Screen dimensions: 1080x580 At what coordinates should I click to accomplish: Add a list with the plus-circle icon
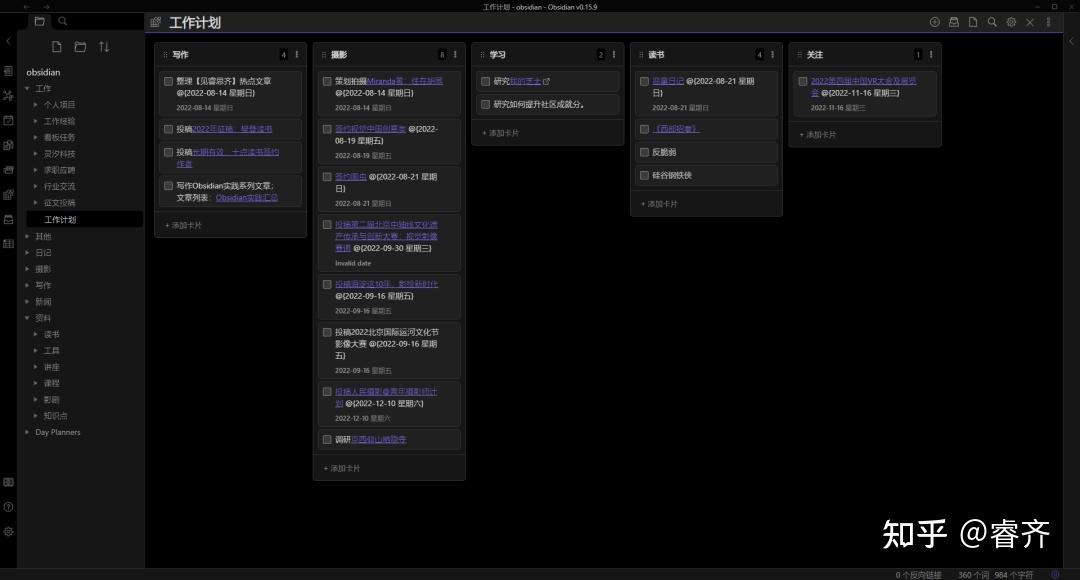point(935,22)
